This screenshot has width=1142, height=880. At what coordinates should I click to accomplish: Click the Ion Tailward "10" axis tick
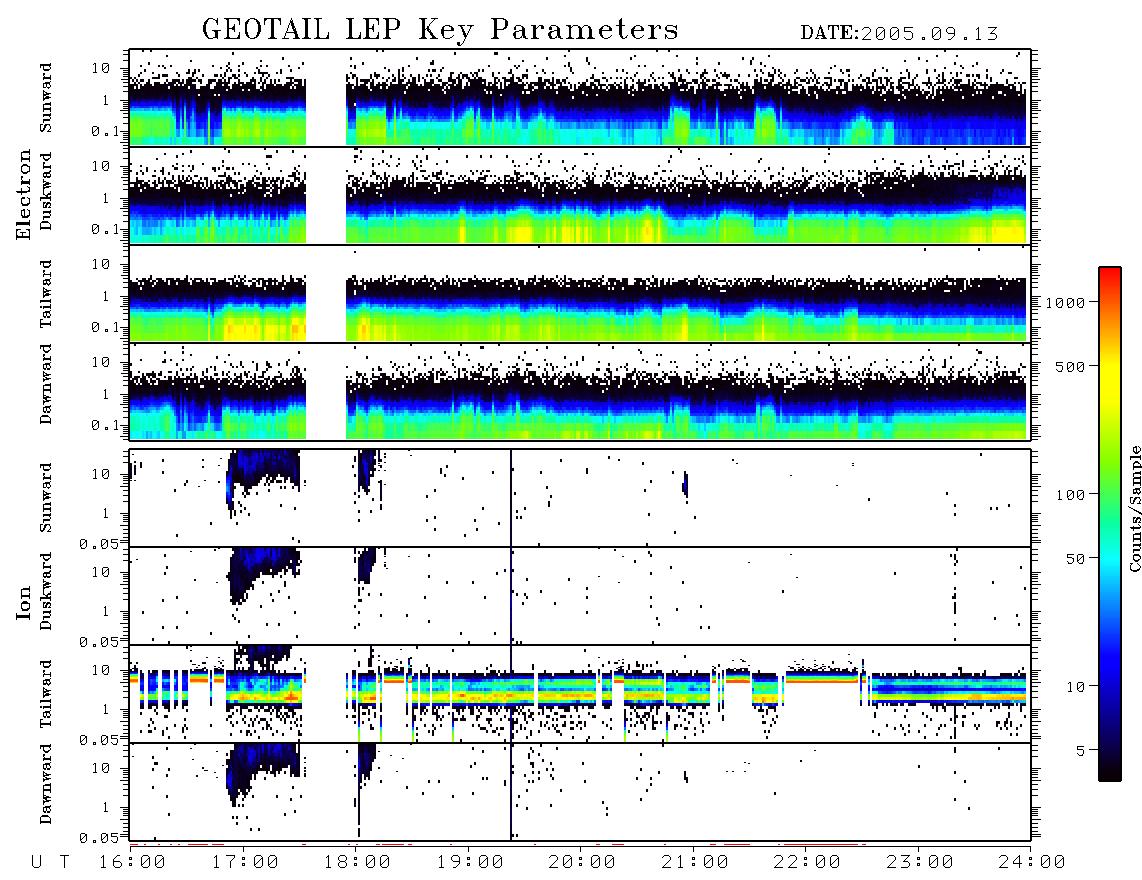[x=101, y=670]
